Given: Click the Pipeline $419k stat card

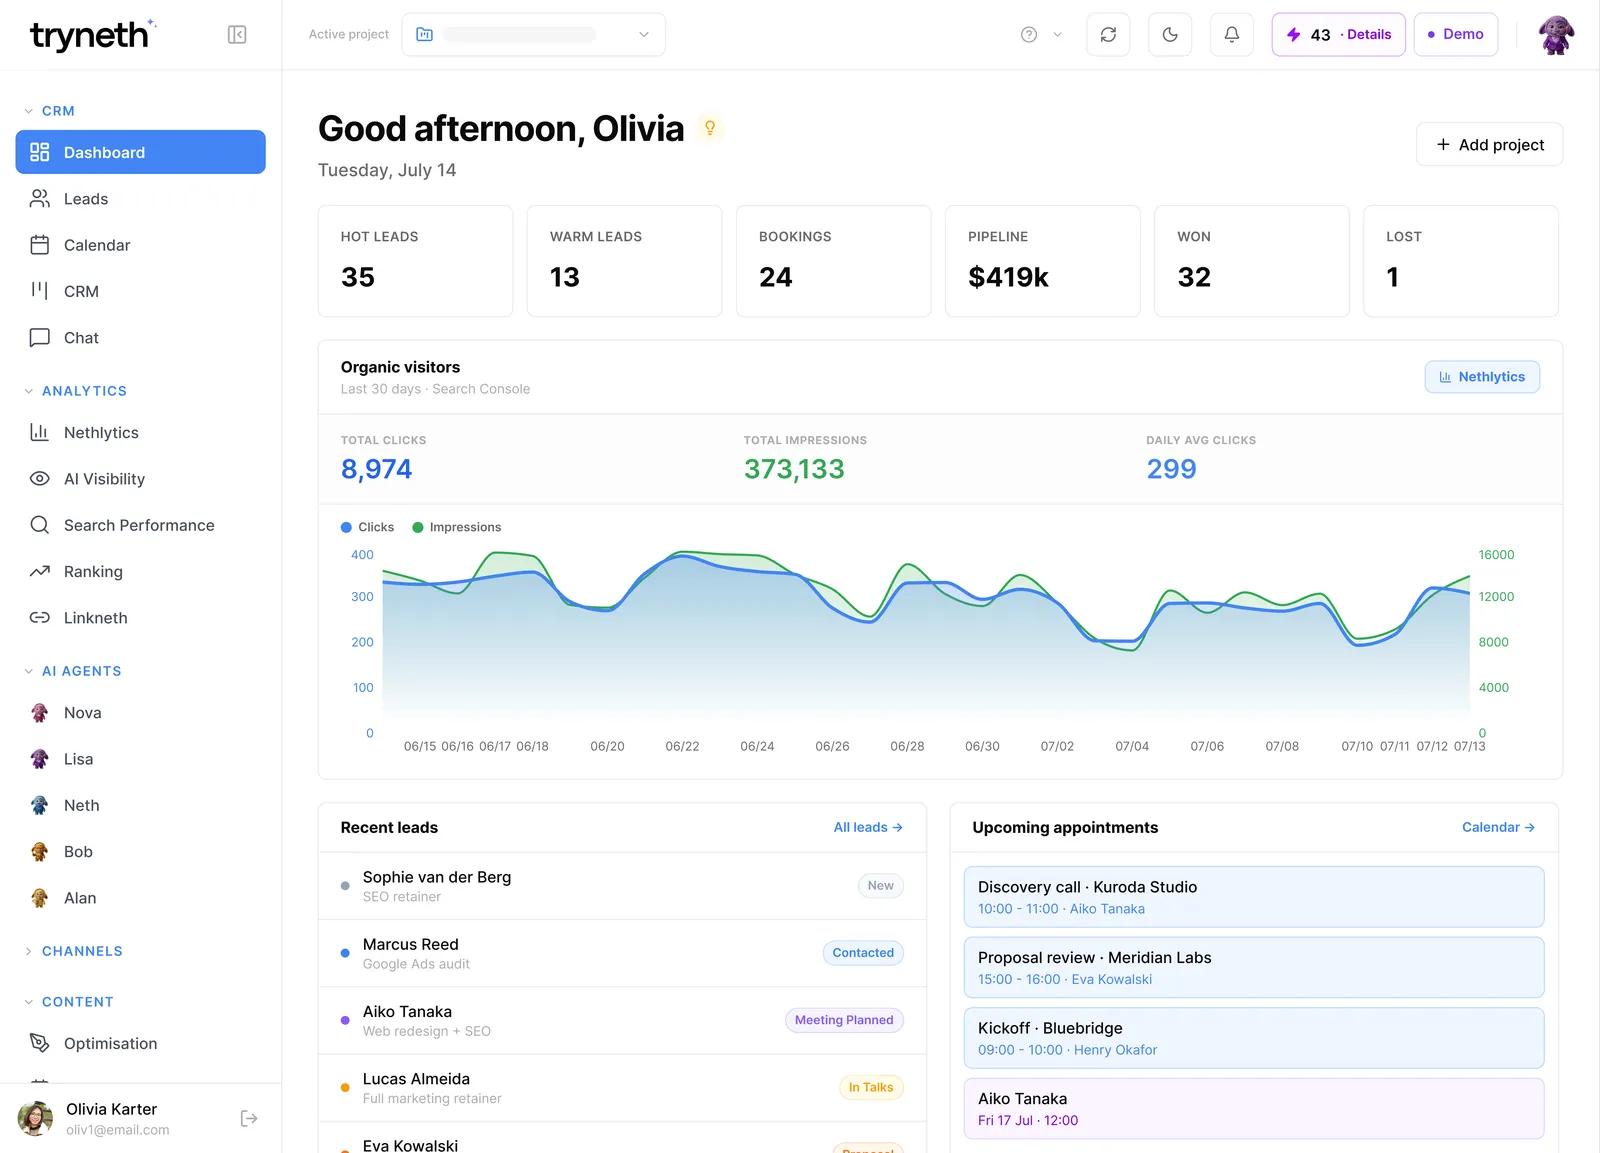Looking at the screenshot, I should [x=1042, y=261].
